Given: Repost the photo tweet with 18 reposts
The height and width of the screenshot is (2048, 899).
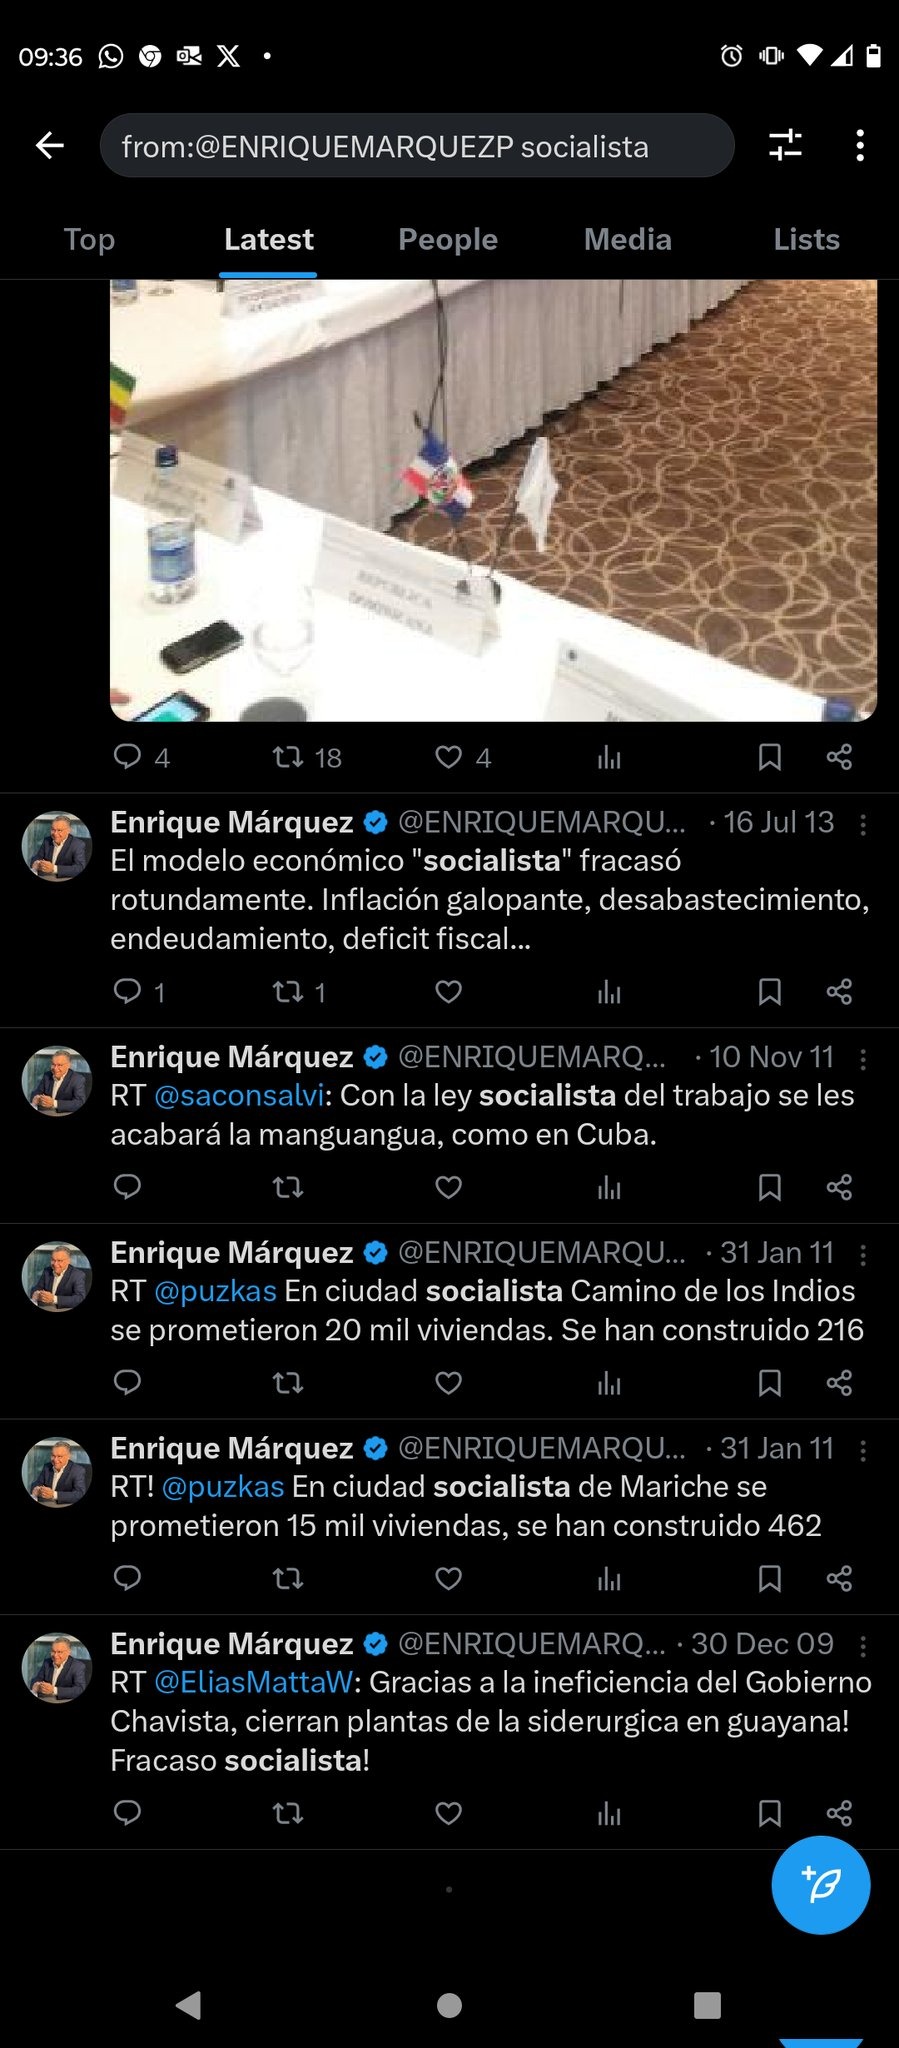Looking at the screenshot, I should [x=289, y=757].
